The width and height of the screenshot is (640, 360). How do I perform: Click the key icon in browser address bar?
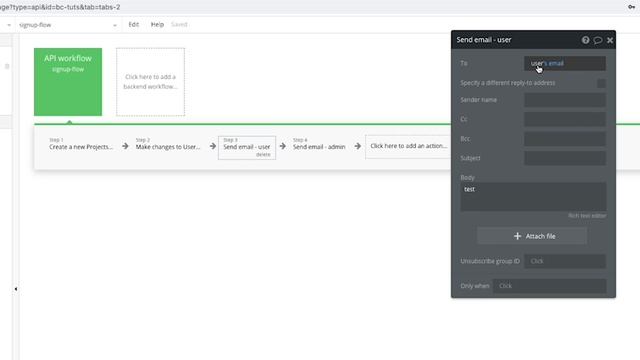[x=631, y=7]
